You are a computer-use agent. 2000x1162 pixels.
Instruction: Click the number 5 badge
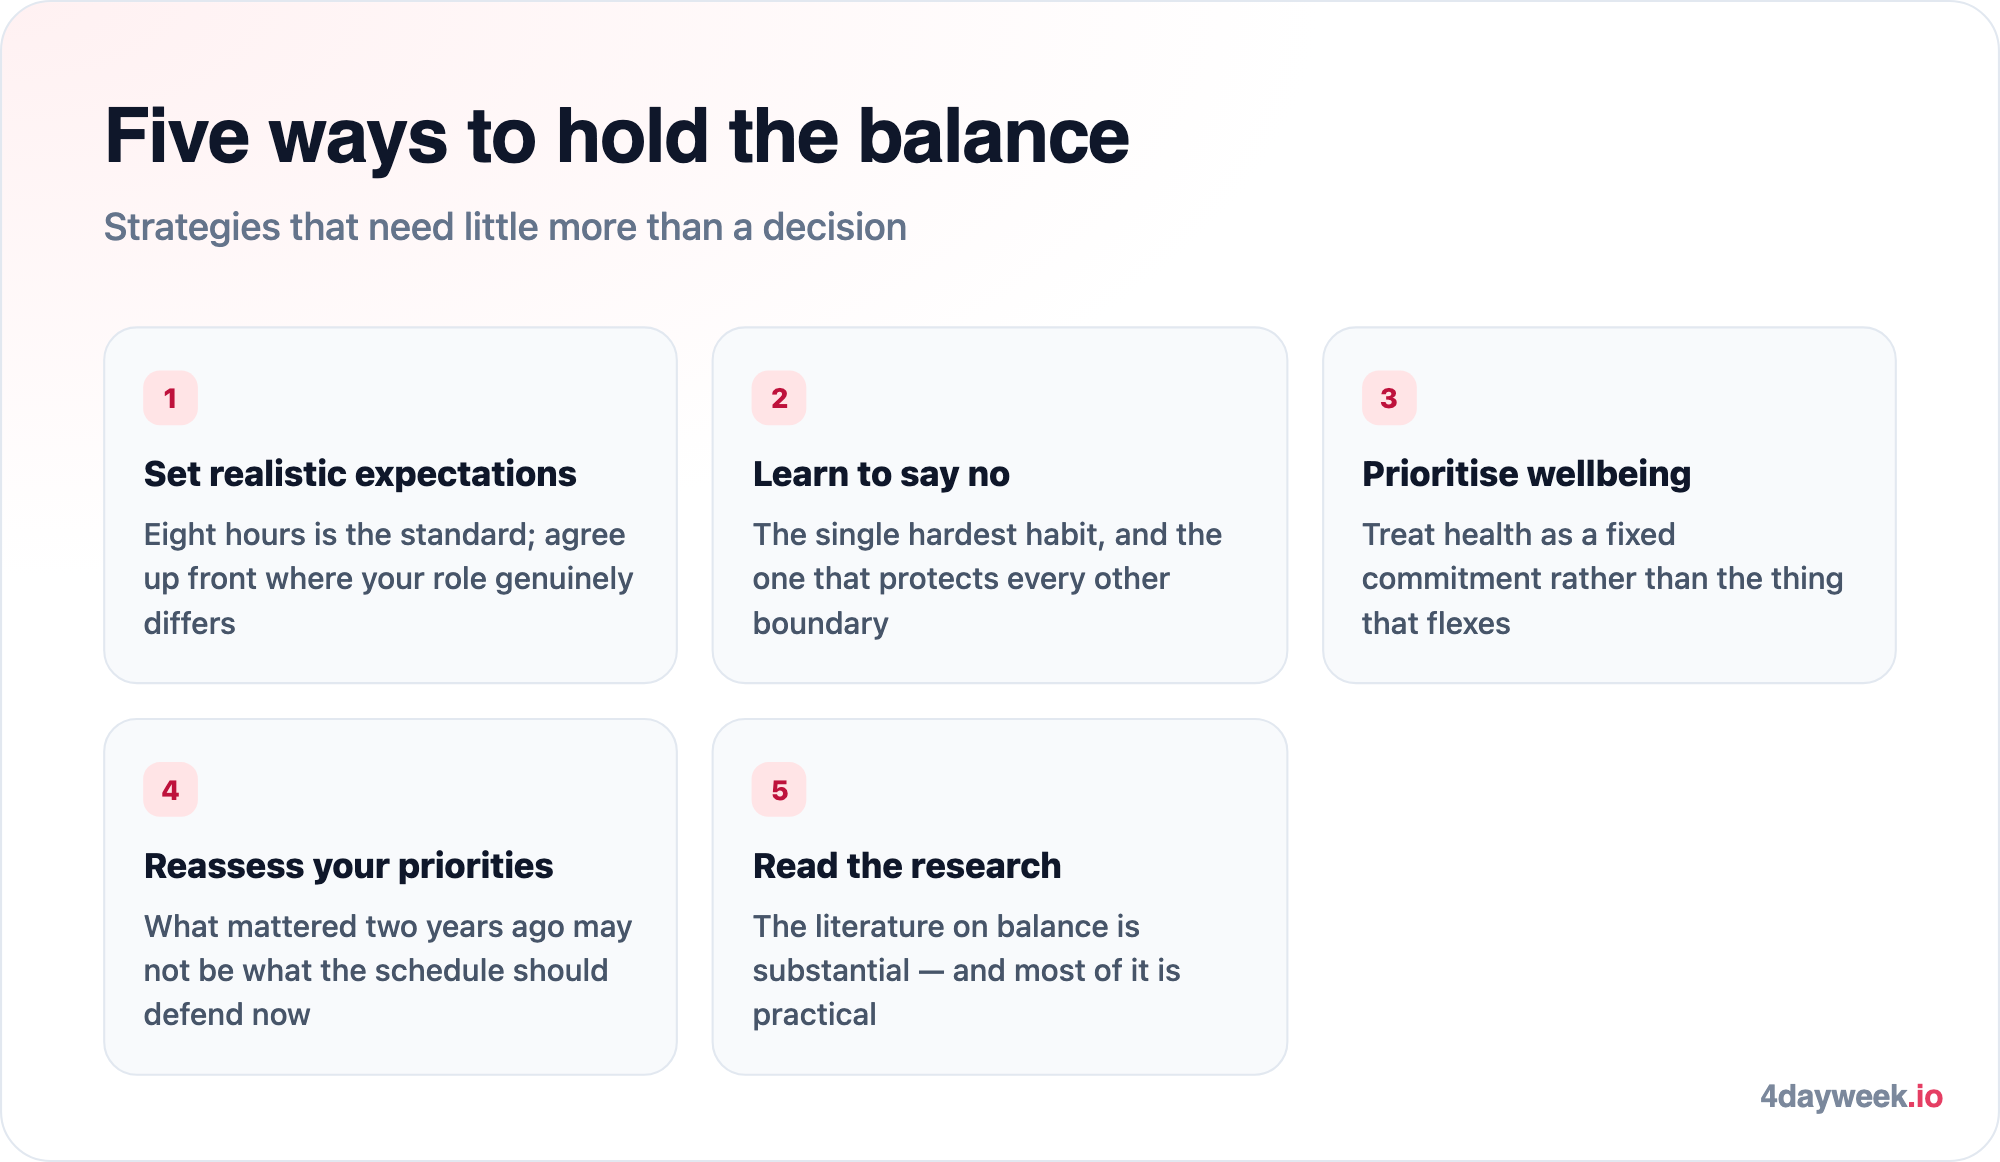779,790
